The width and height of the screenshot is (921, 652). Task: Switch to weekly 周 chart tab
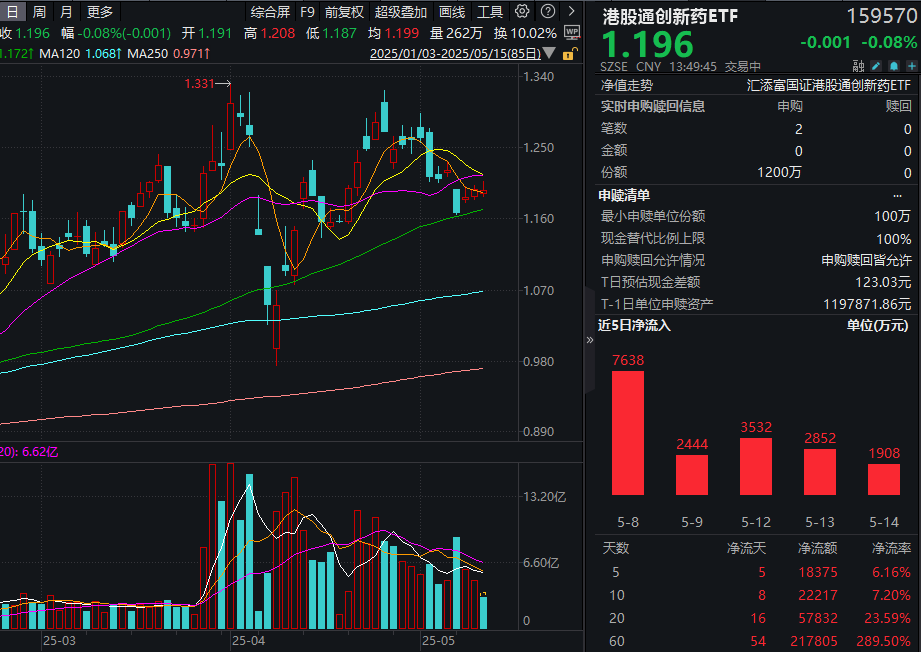[38, 12]
